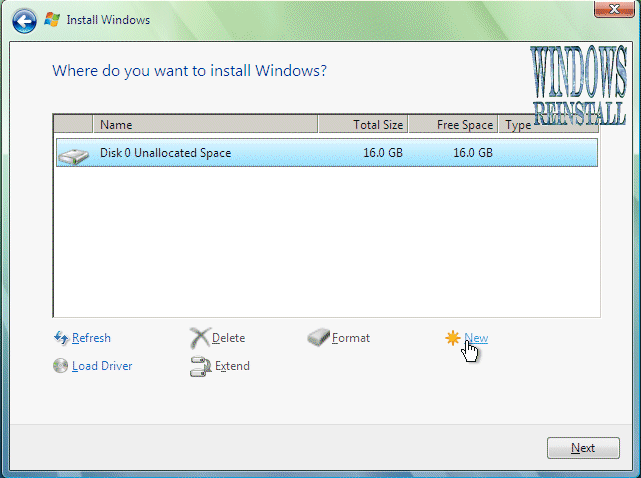
Task: Click the Extend partition icon
Action: point(200,366)
